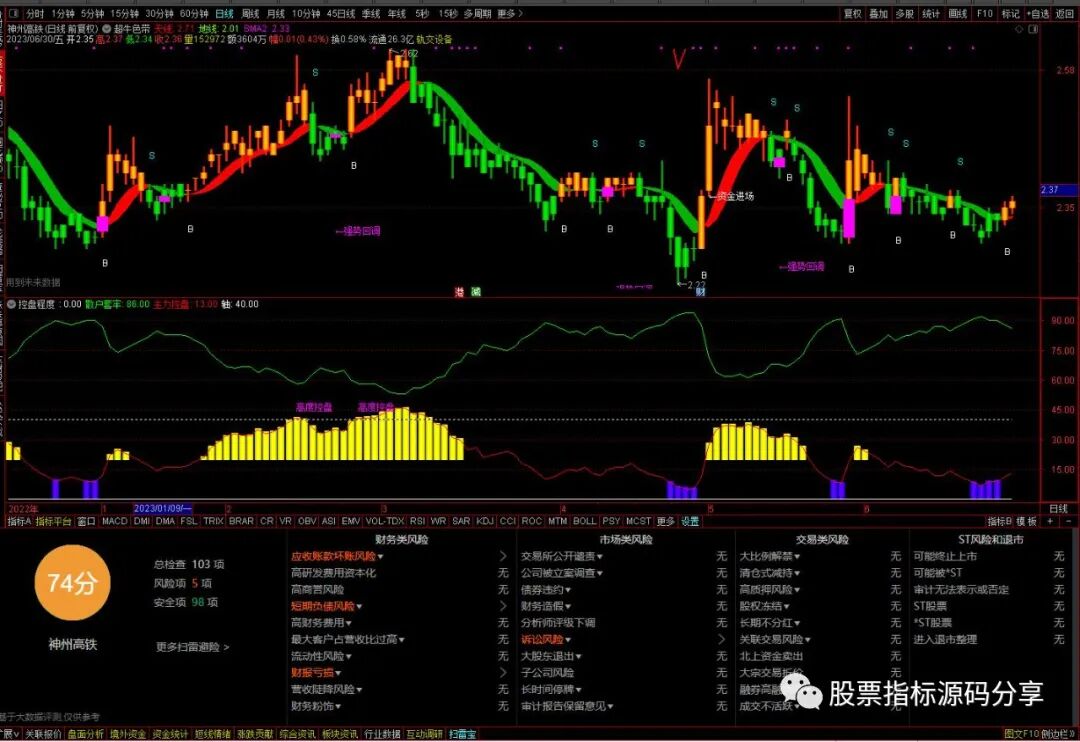Open the indicator dropdown circle beside 超牛色带

point(107,29)
